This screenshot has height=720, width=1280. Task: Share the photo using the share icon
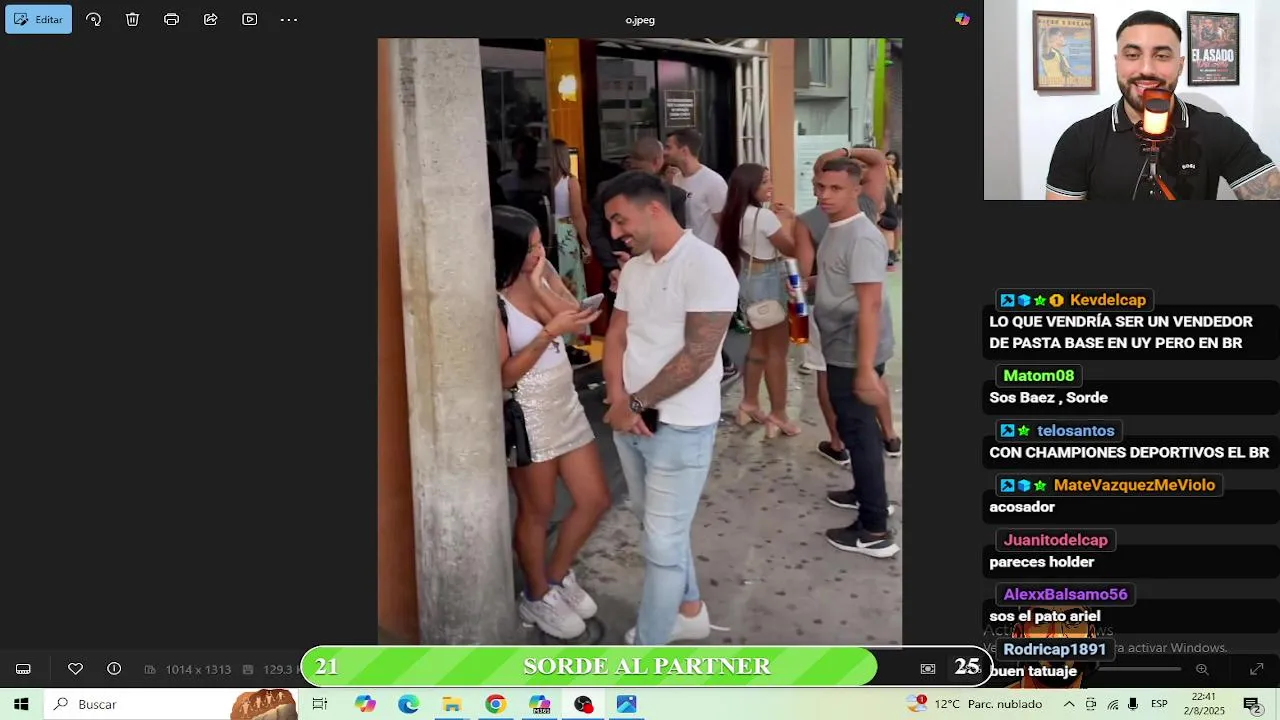[210, 19]
